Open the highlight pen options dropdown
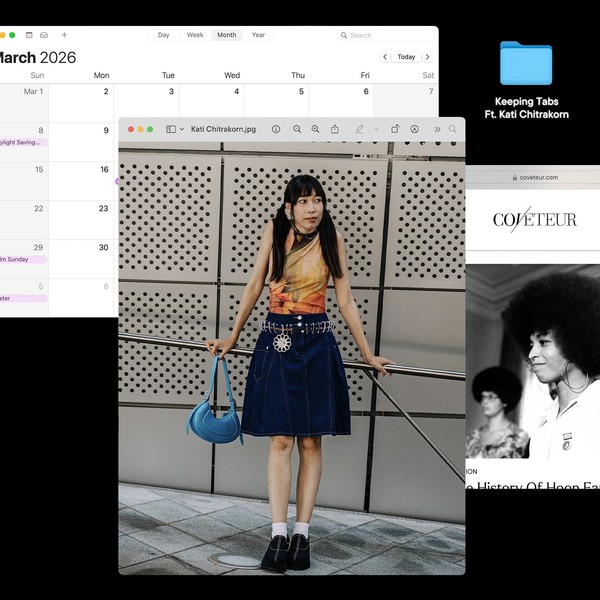The width and height of the screenshot is (600, 600). point(377,129)
